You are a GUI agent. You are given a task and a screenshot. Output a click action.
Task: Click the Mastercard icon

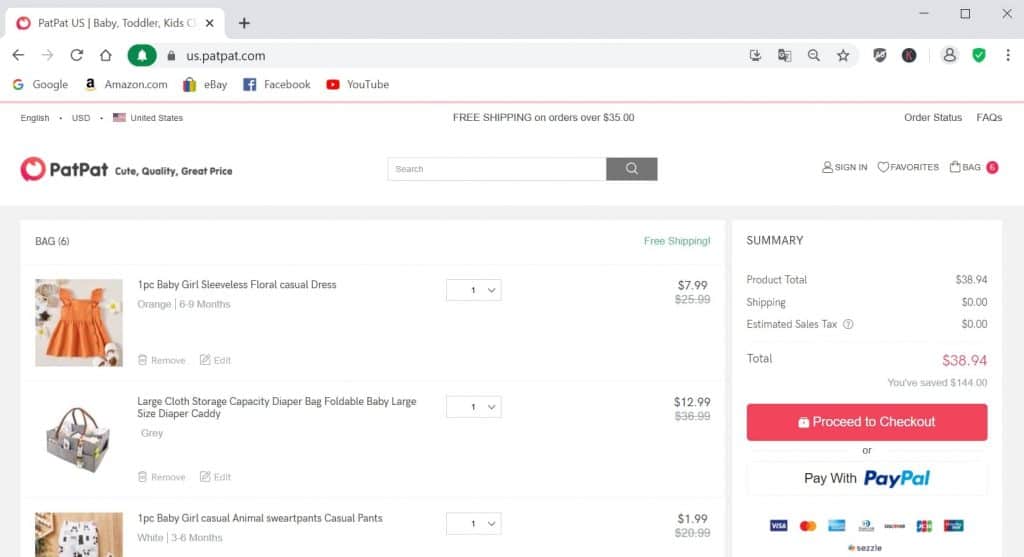click(x=808, y=526)
